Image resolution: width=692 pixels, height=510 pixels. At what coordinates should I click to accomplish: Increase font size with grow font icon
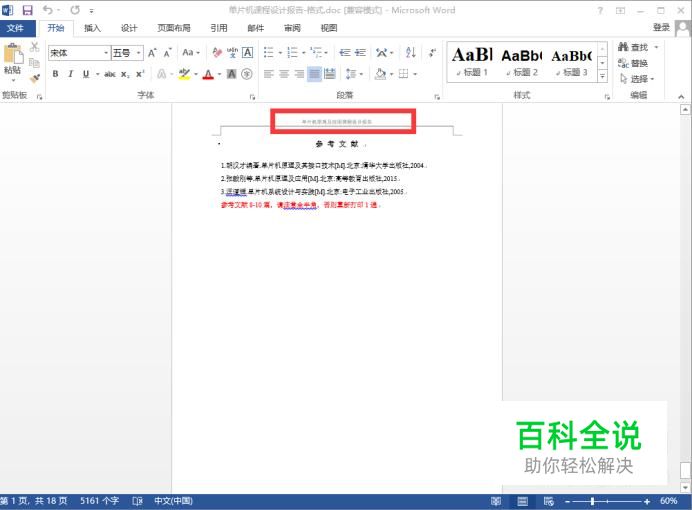click(x=152, y=53)
